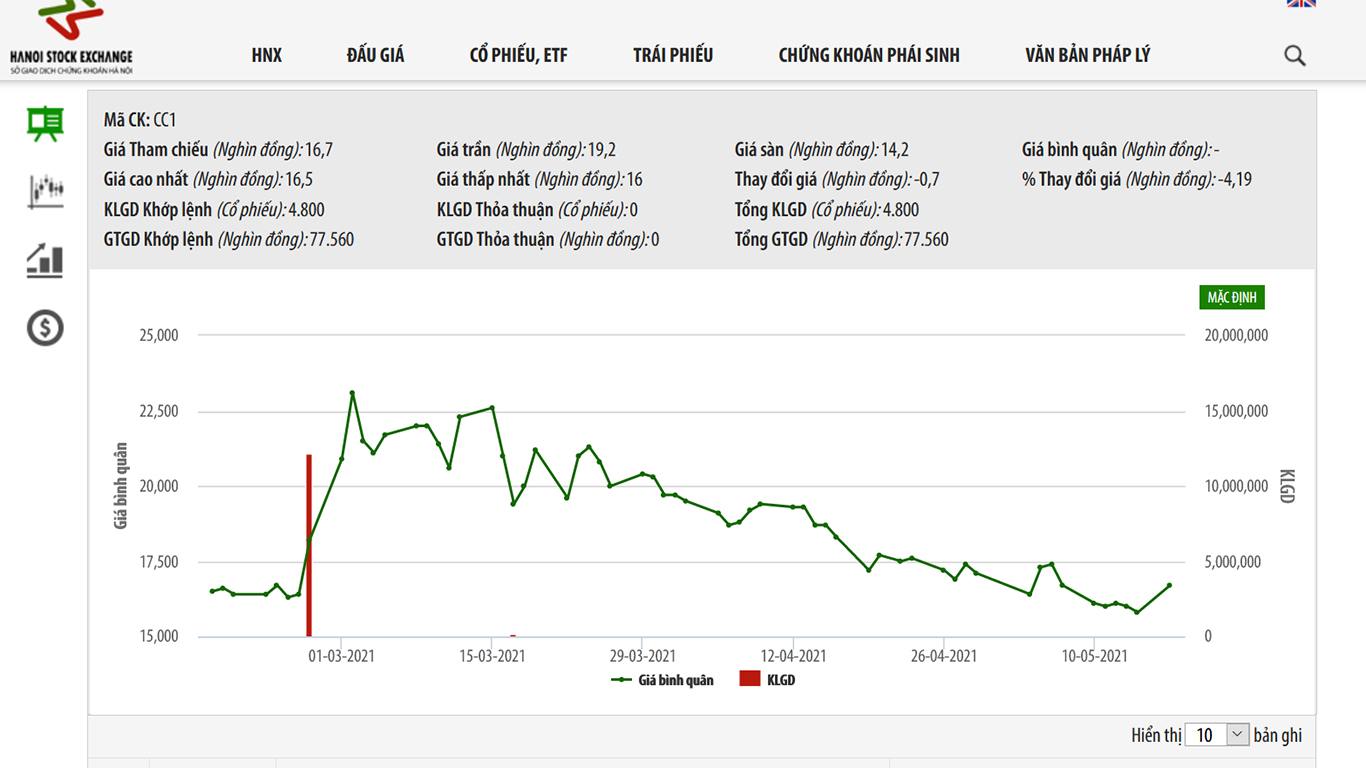The height and width of the screenshot is (768, 1366).
Task: Switch language using the UK flag icon
Action: (x=1300, y=4)
